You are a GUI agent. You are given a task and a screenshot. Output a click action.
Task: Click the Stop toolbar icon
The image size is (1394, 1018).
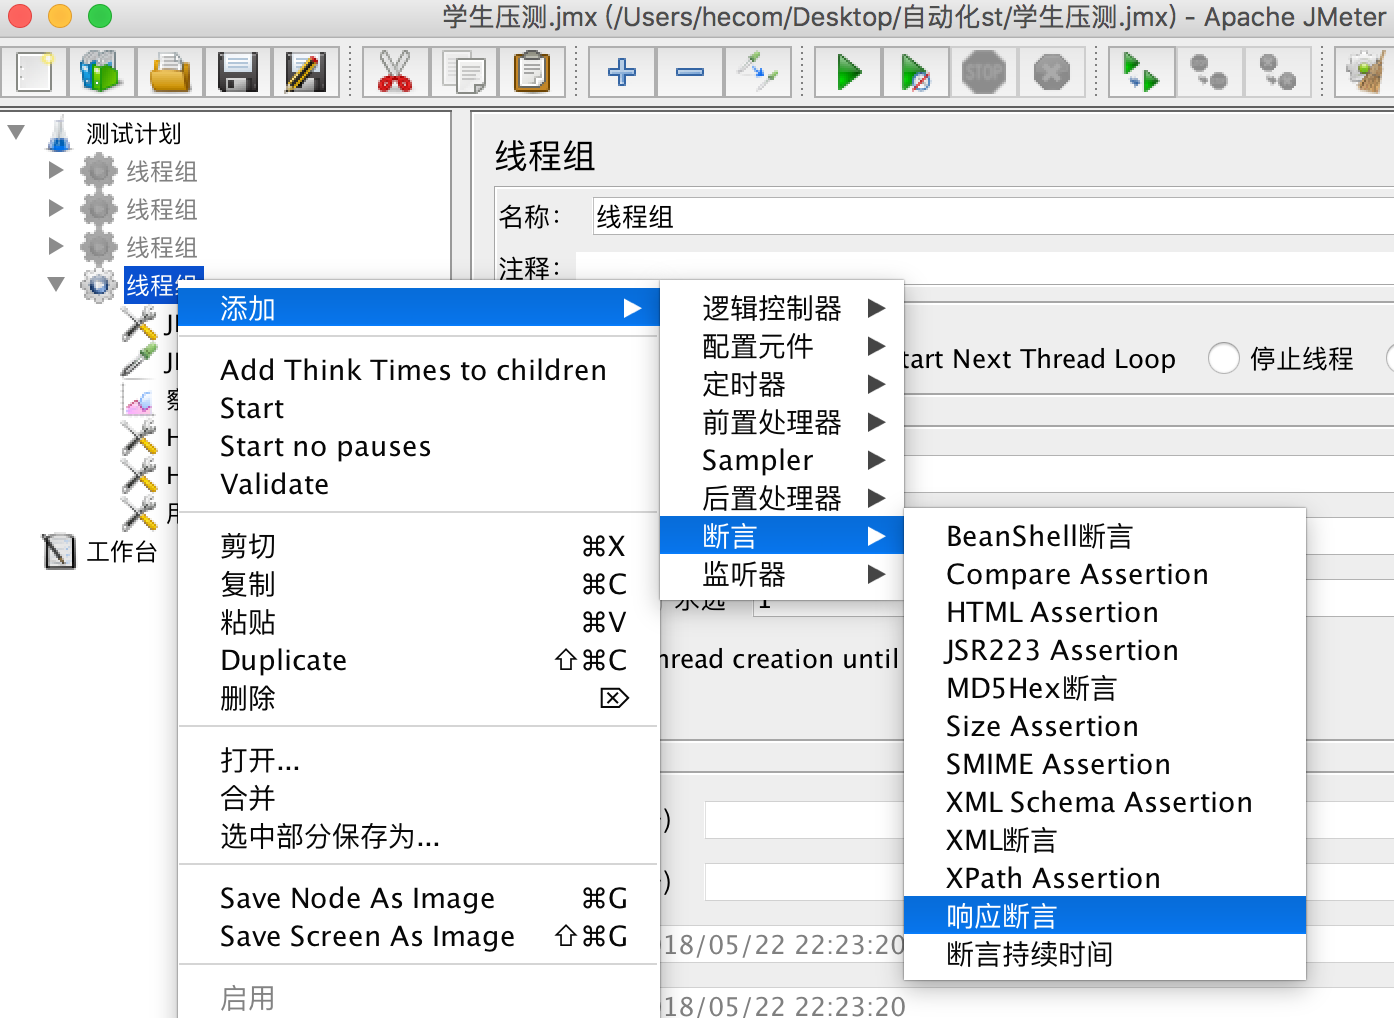click(x=983, y=72)
